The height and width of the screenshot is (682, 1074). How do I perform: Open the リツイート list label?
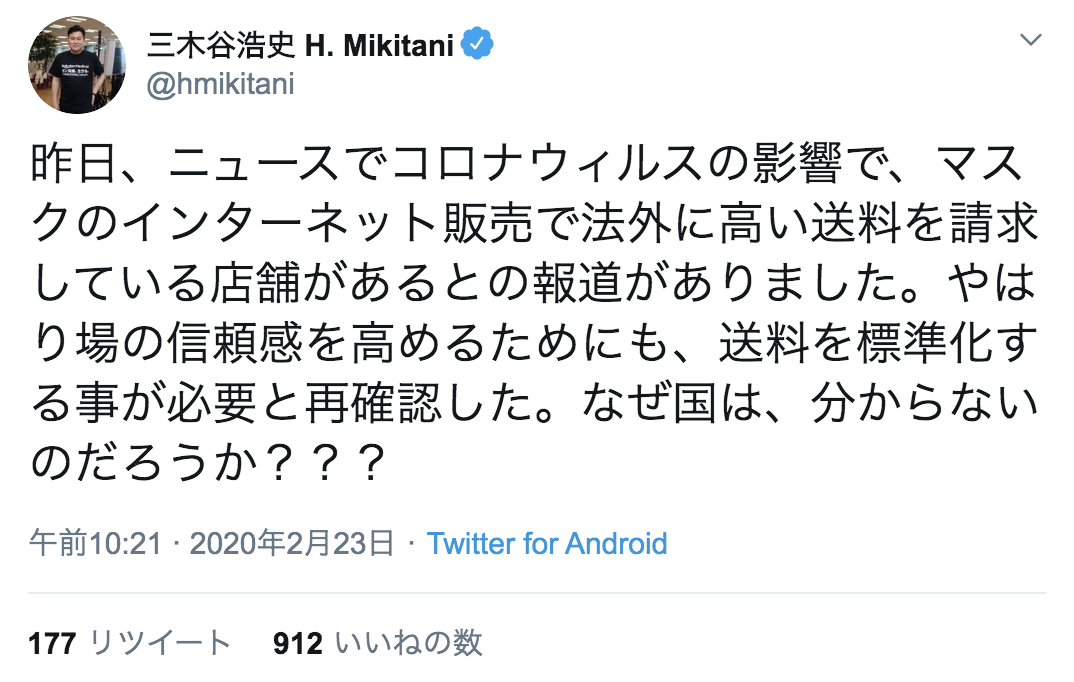pos(160,643)
